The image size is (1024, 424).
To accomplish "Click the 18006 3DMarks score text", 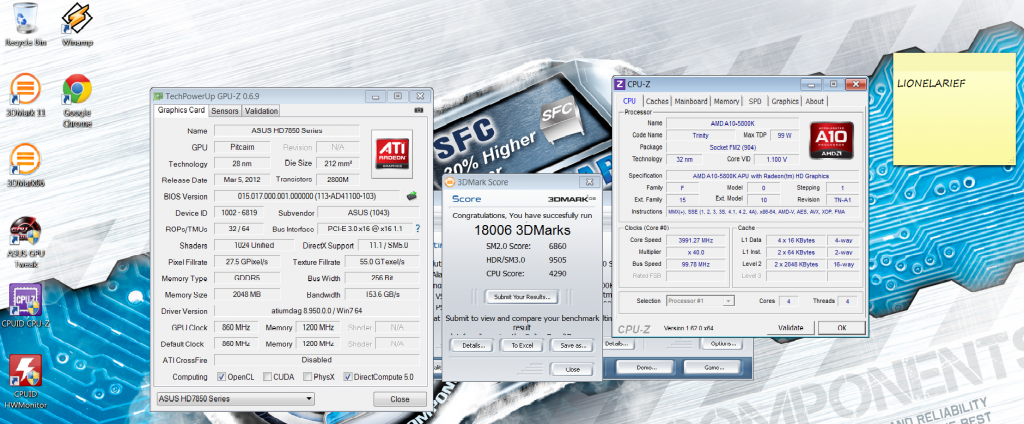I will [x=522, y=230].
